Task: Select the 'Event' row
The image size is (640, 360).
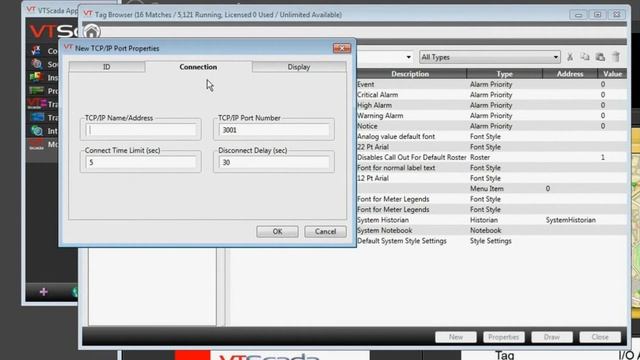Action: 491,84
